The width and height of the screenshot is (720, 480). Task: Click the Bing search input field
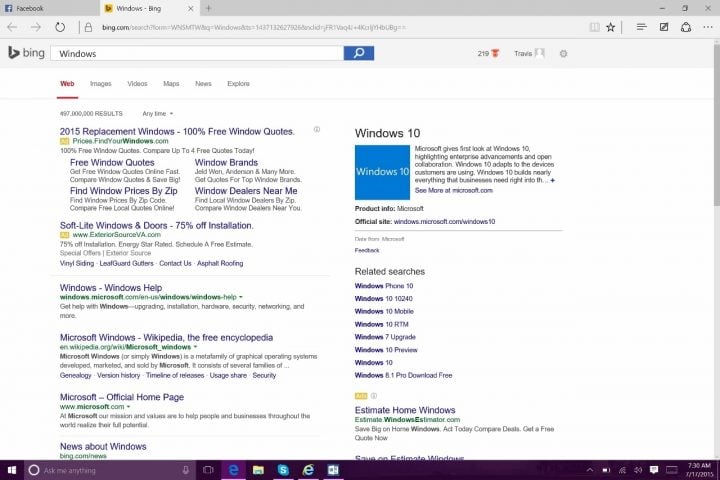coord(197,53)
